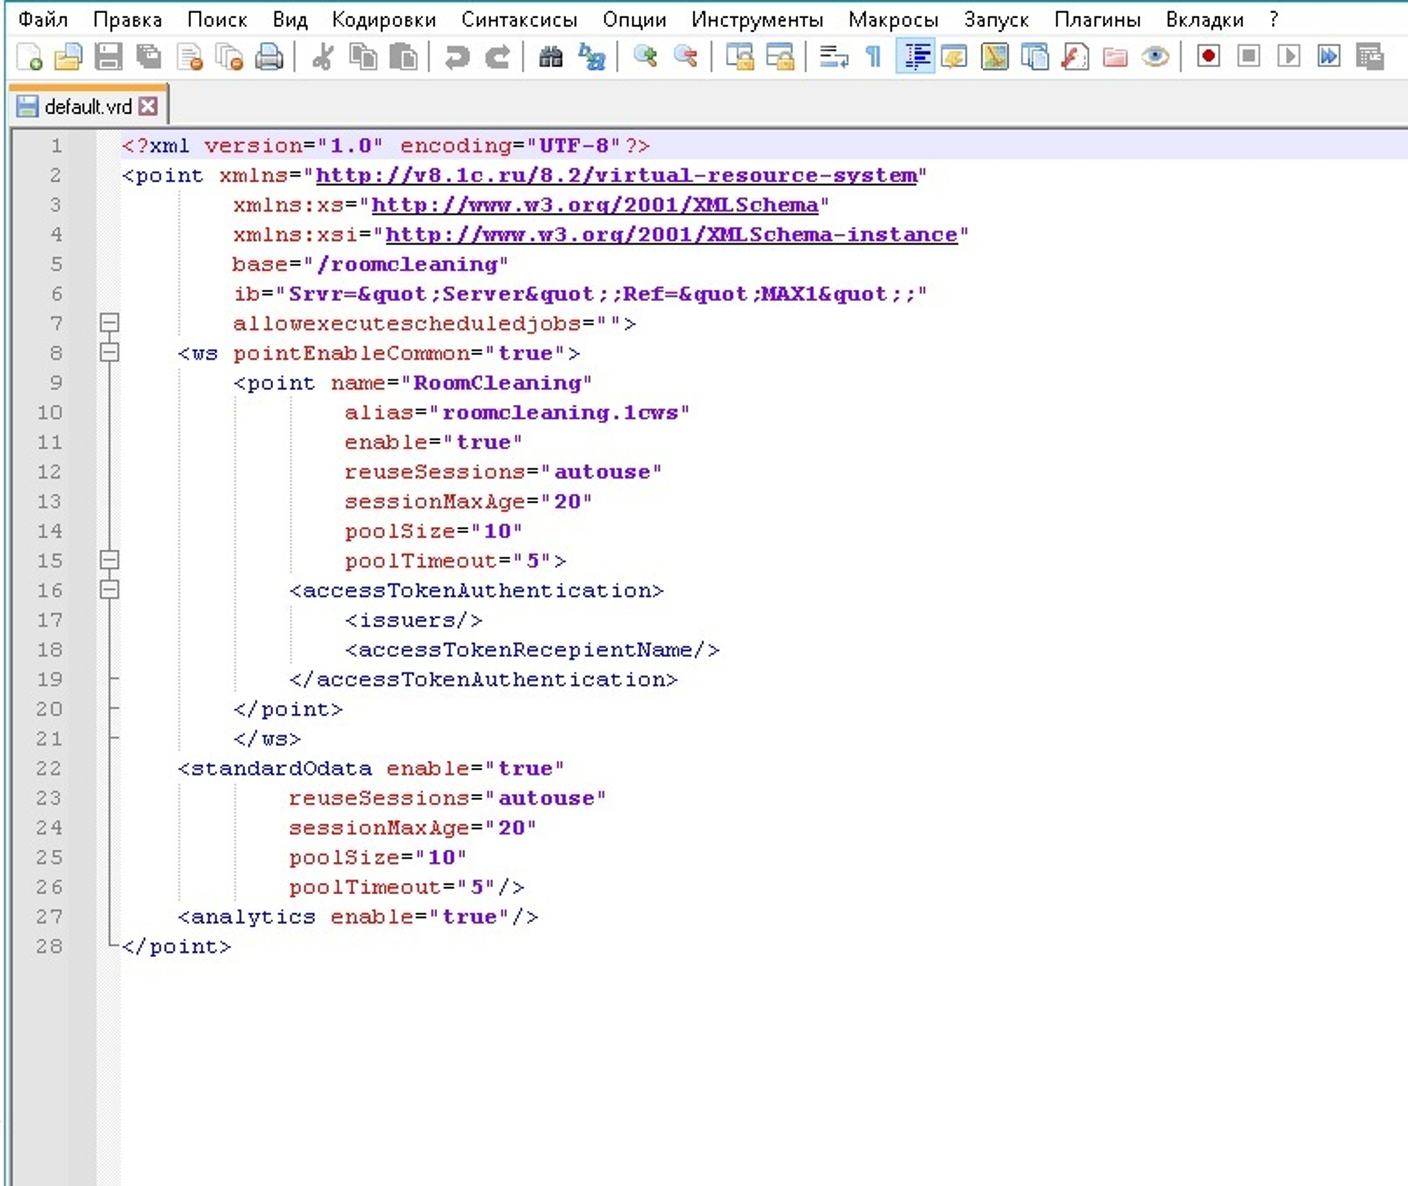
Task: Open Find with the binoculars icon
Action: [x=550, y=57]
